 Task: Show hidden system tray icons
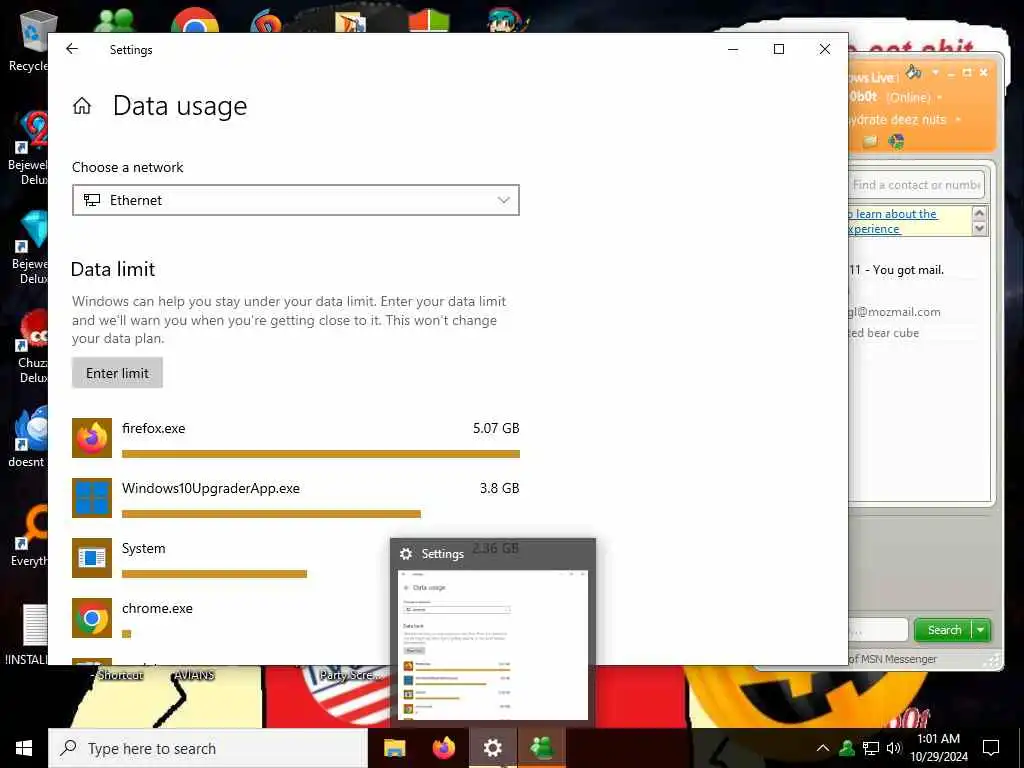point(823,748)
